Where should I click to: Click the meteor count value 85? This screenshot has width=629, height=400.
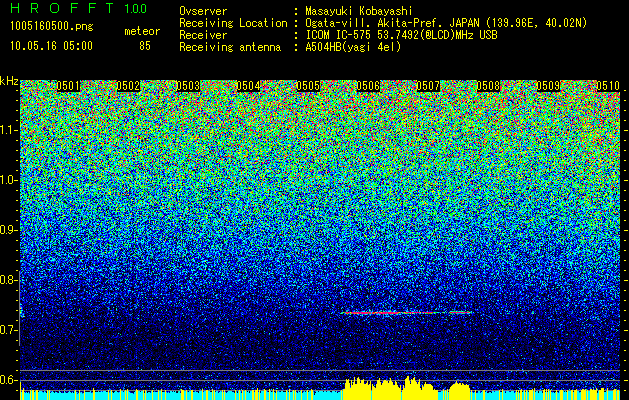[x=145, y=46]
